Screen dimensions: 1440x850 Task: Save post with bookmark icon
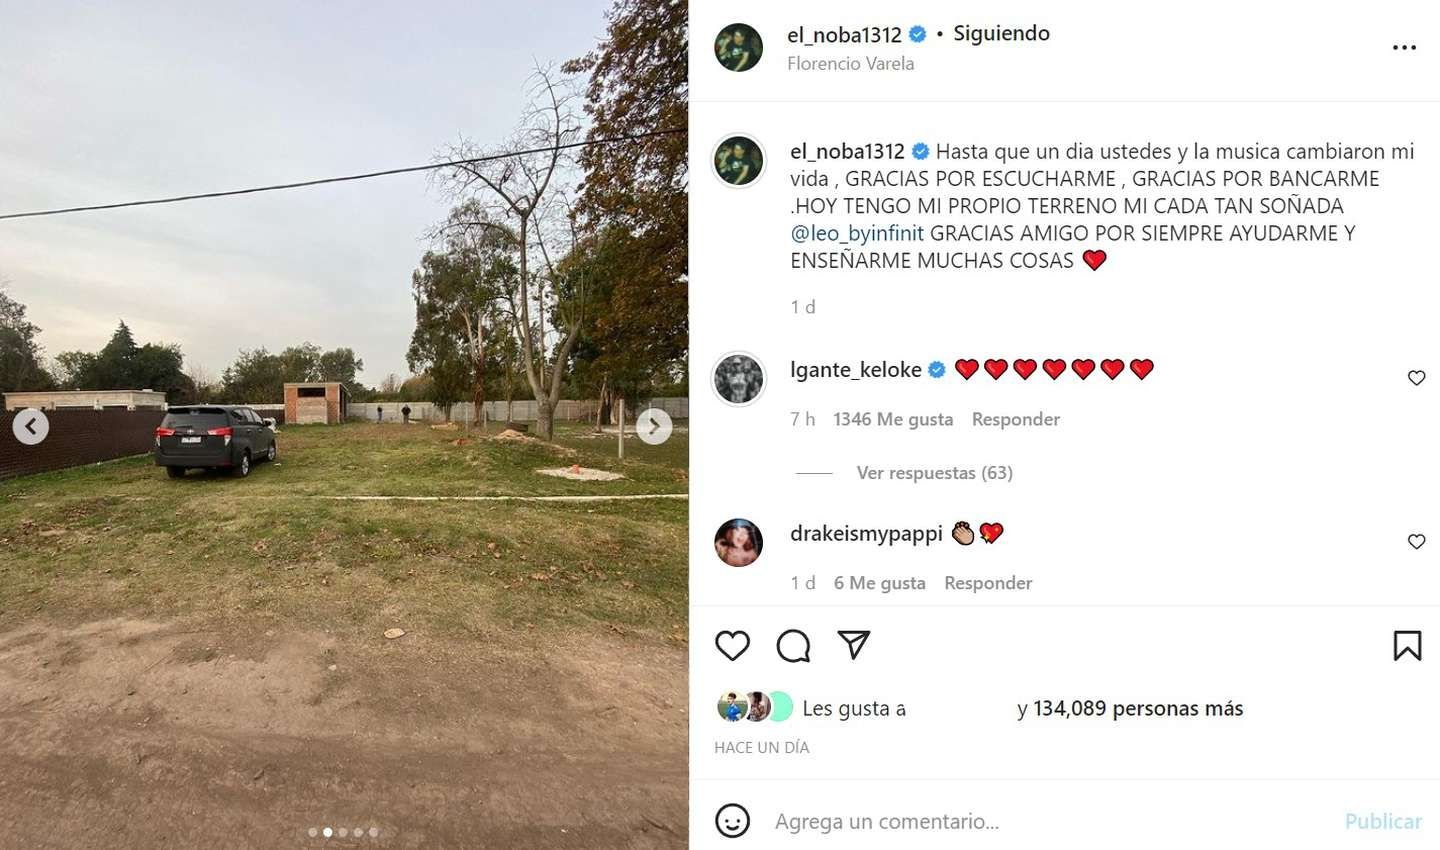pyautogui.click(x=1407, y=646)
